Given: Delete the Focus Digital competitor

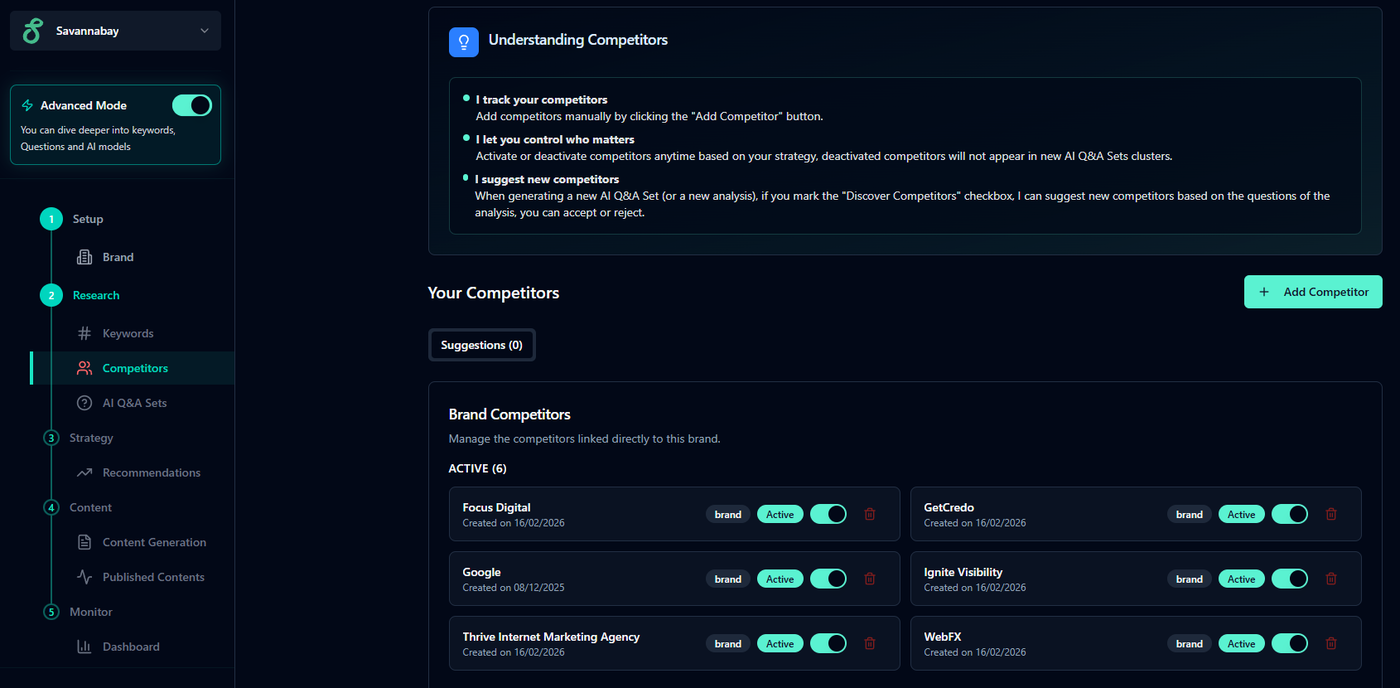Looking at the screenshot, I should (869, 514).
